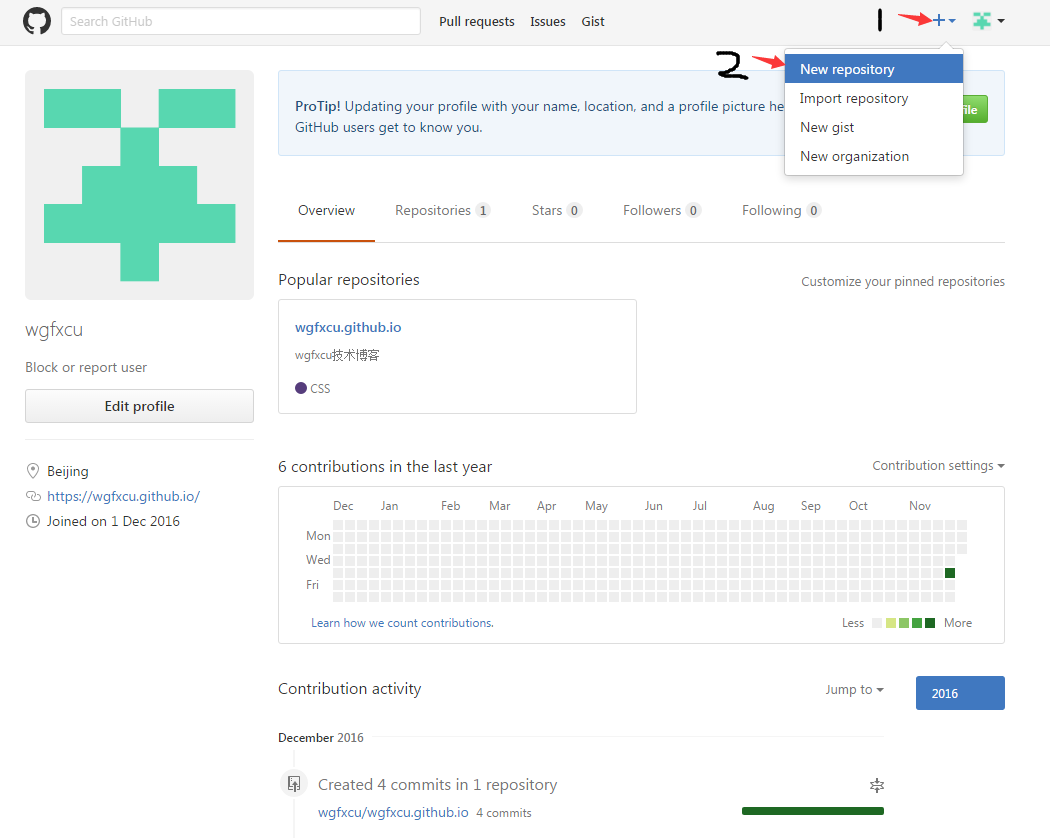Expand the Jump to dropdown

click(854, 689)
